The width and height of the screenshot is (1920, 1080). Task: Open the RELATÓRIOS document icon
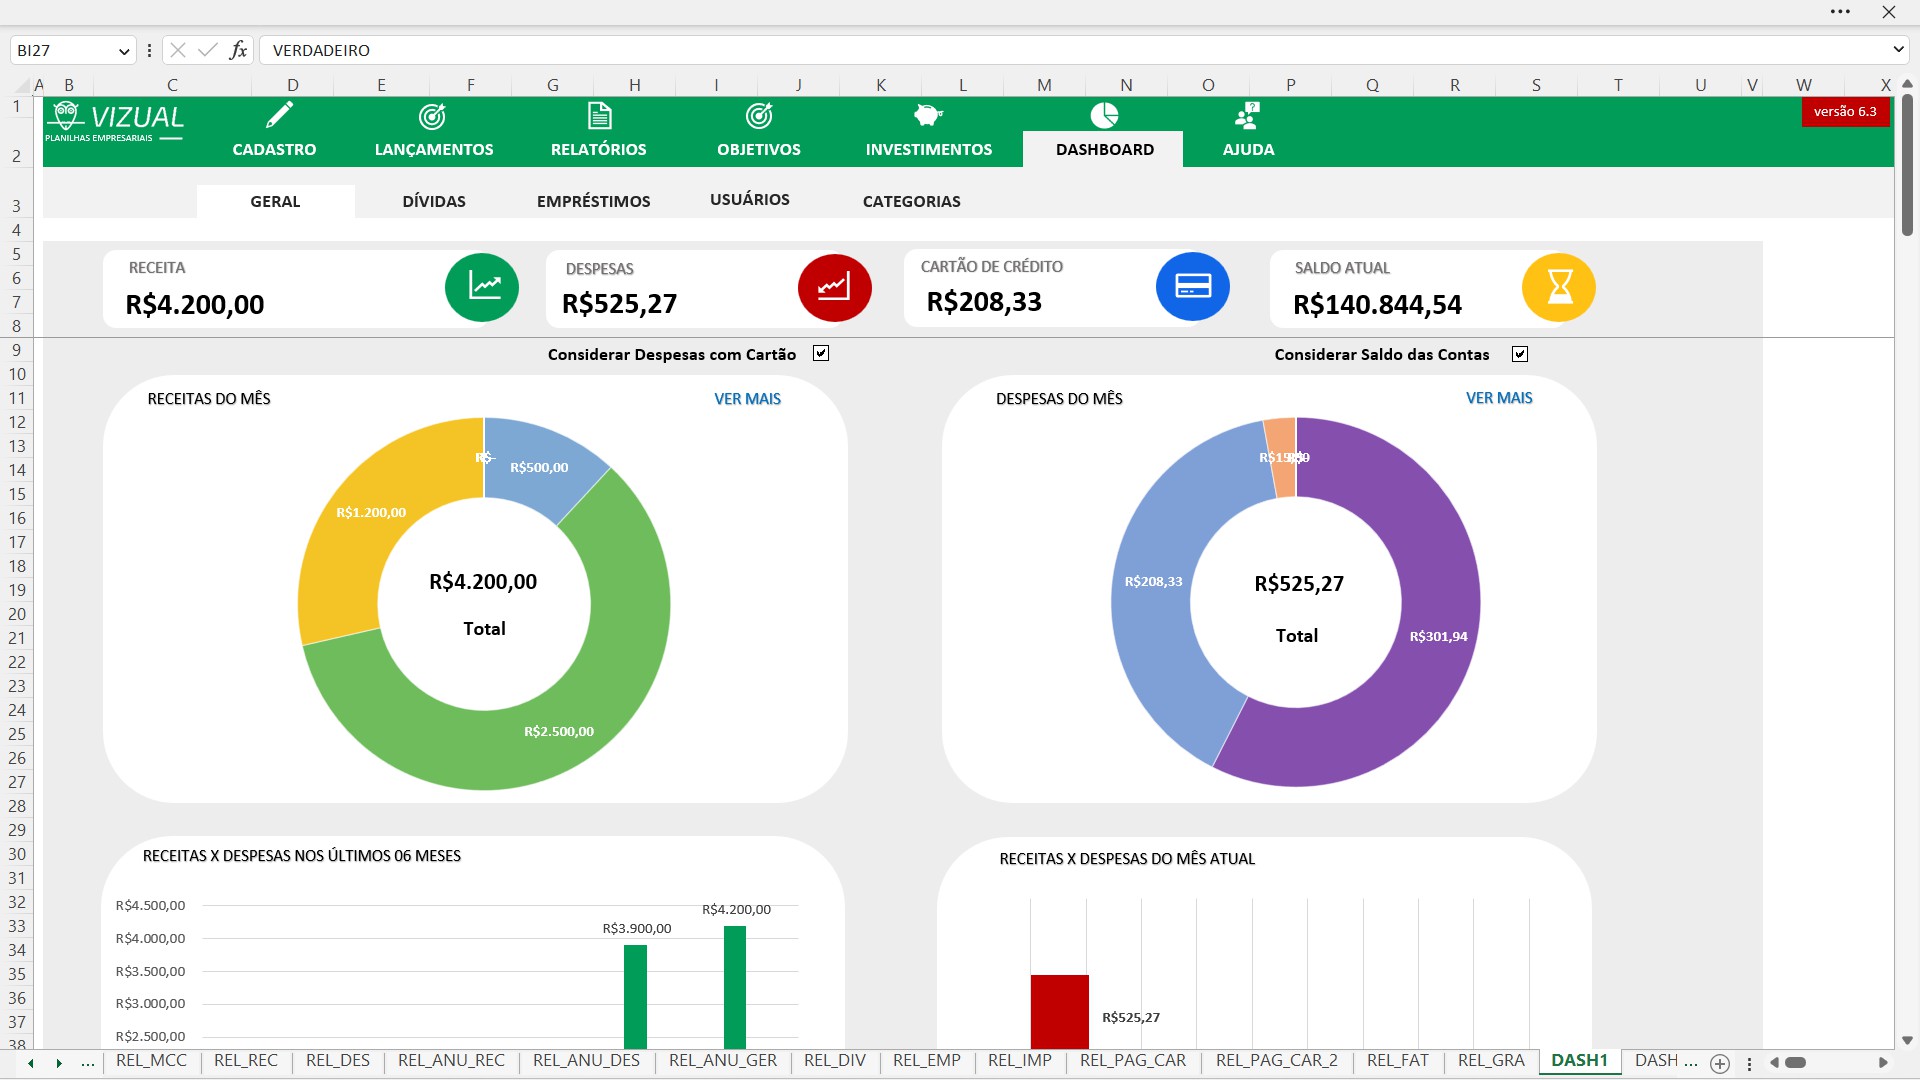pyautogui.click(x=599, y=116)
